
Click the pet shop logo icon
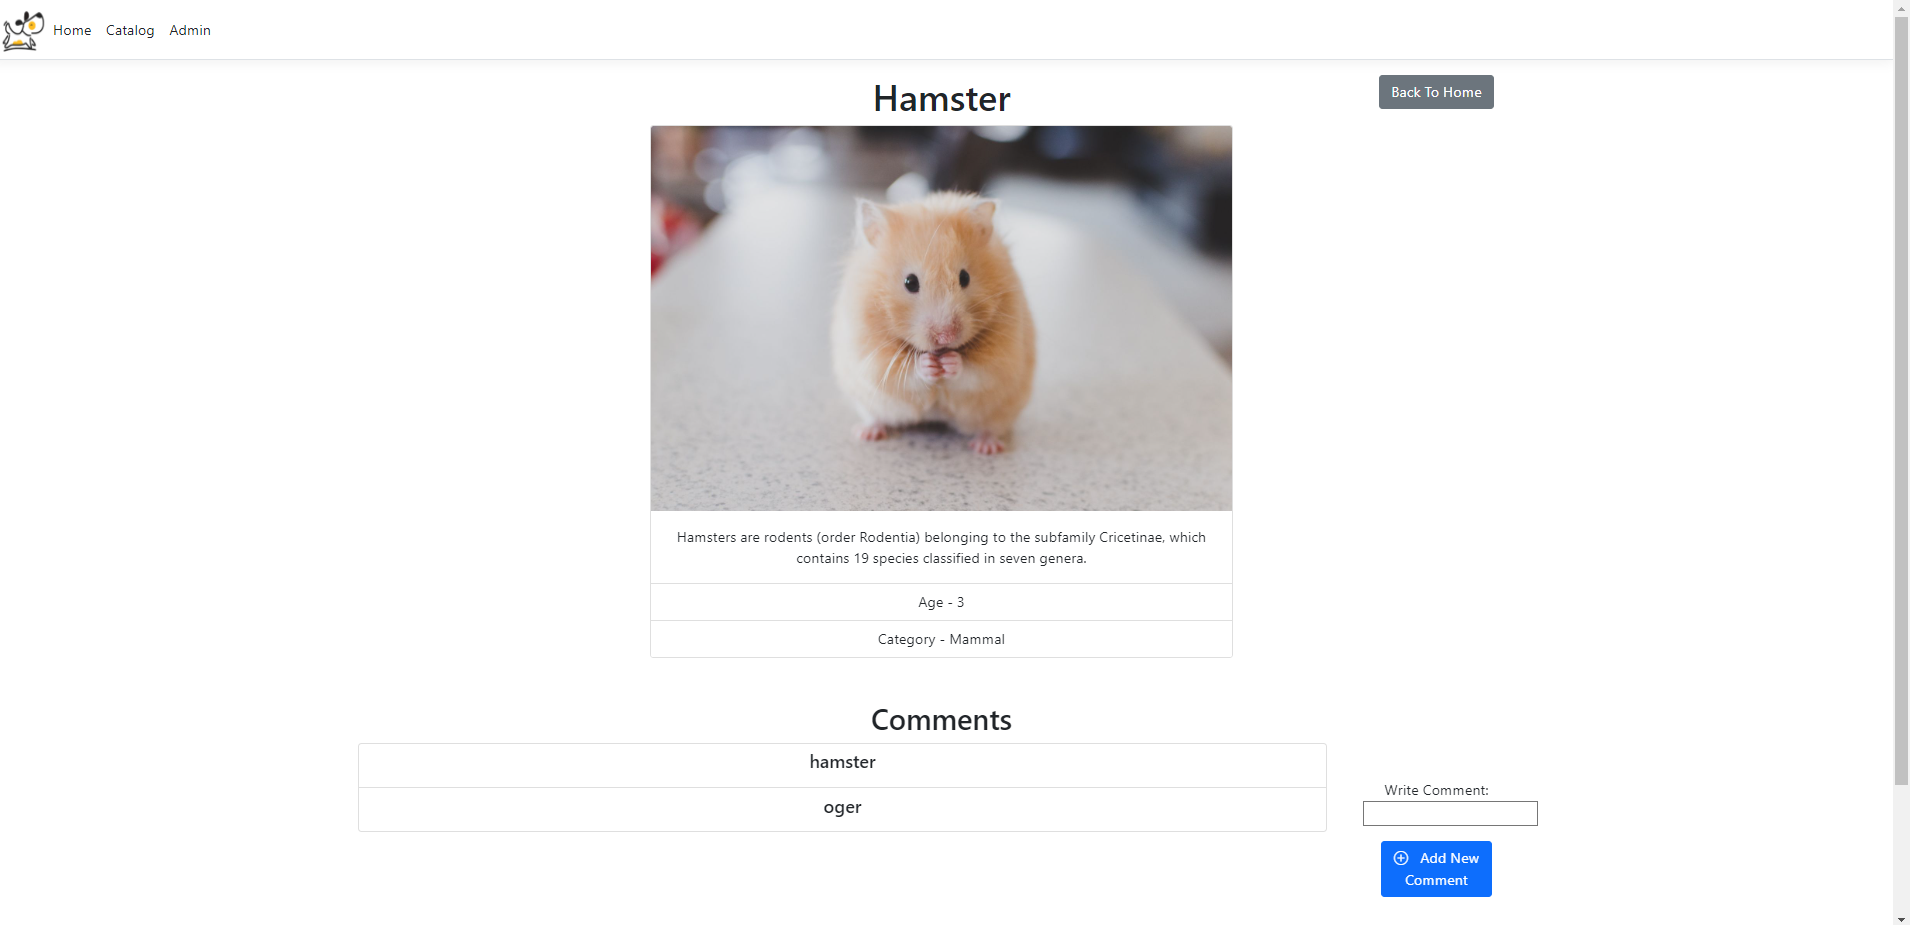[x=23, y=30]
